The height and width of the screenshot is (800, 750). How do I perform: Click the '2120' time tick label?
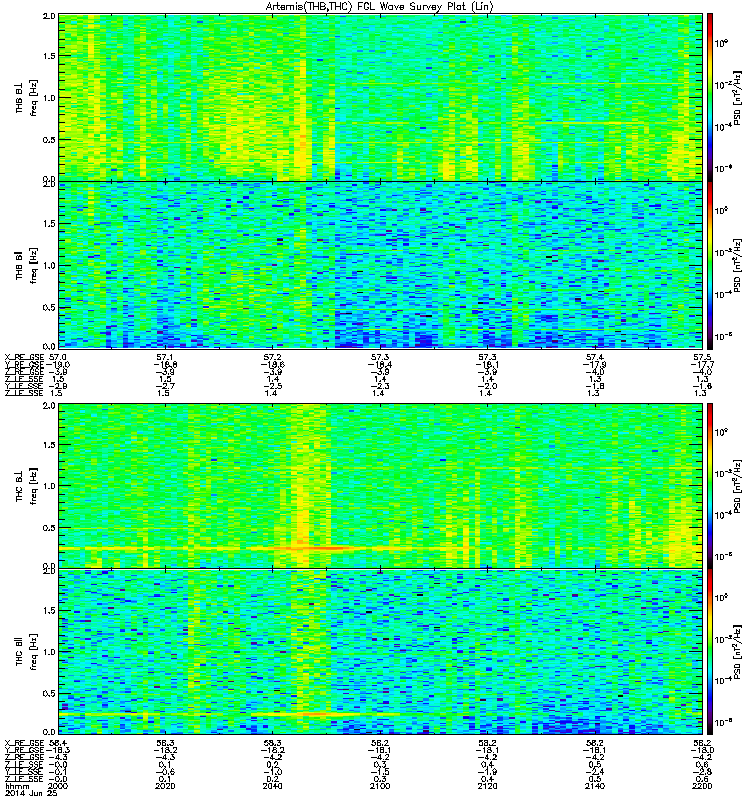tap(487, 786)
